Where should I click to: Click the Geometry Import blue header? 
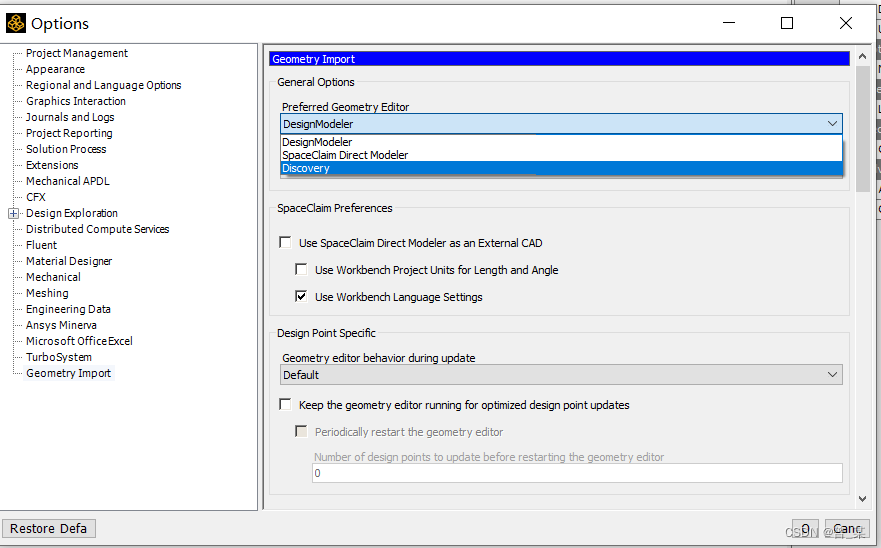tap(559, 59)
